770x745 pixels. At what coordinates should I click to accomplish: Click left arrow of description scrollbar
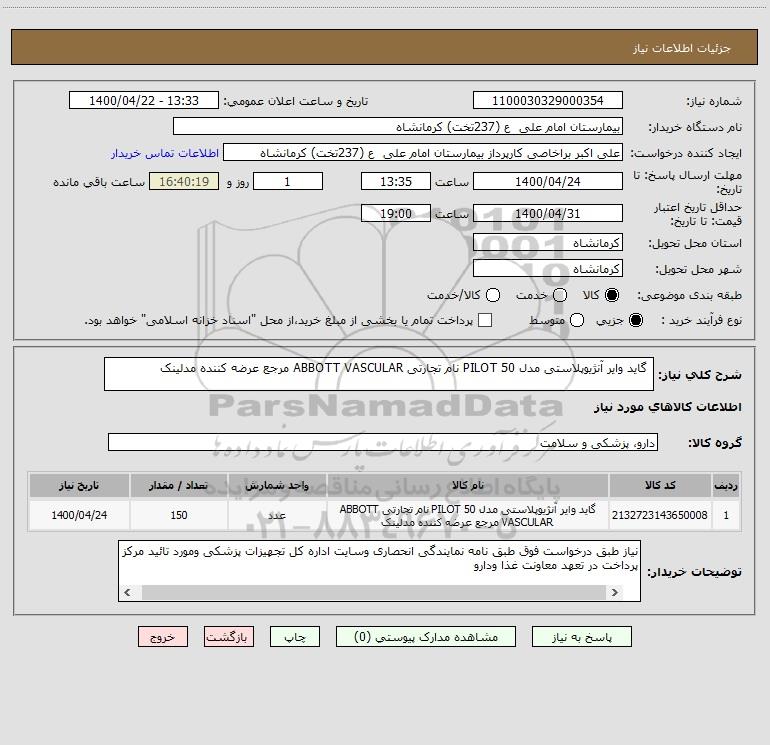(128, 592)
